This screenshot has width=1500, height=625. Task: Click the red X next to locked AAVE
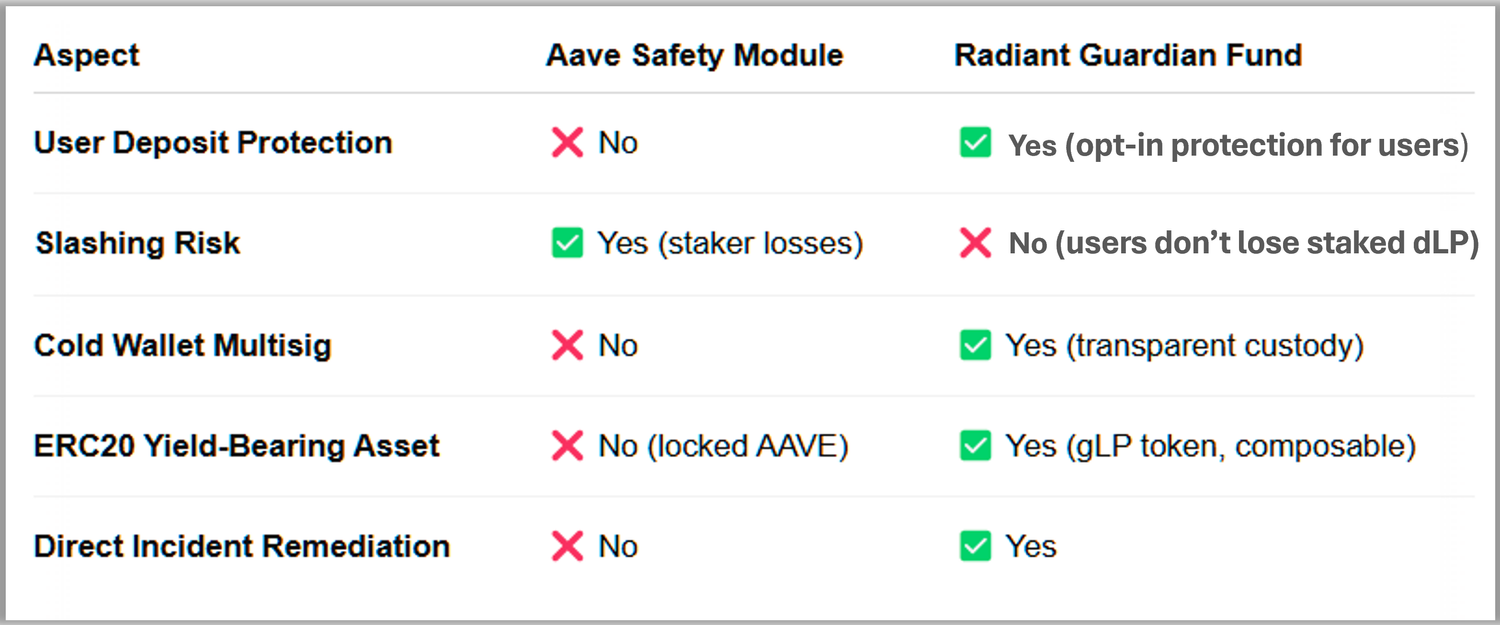[567, 446]
